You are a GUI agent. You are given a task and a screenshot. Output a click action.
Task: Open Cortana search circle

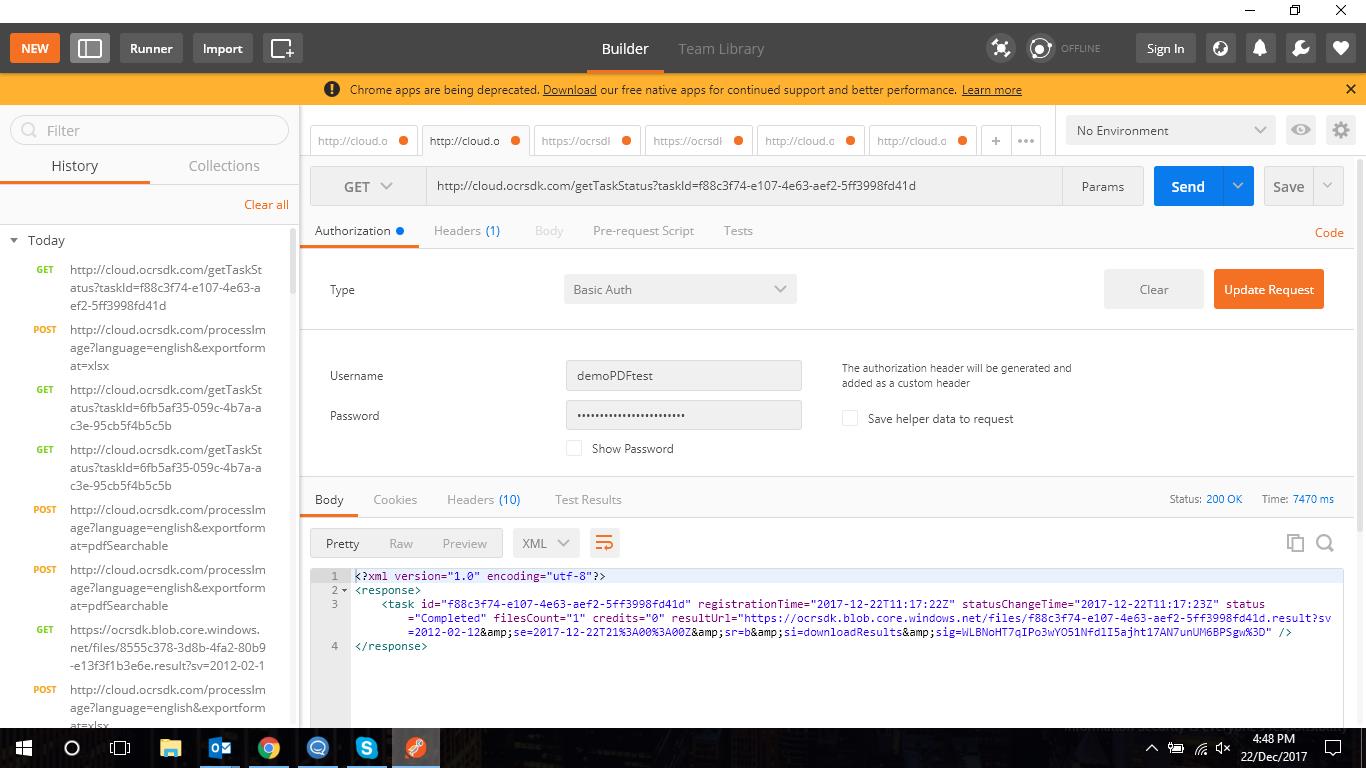point(72,748)
